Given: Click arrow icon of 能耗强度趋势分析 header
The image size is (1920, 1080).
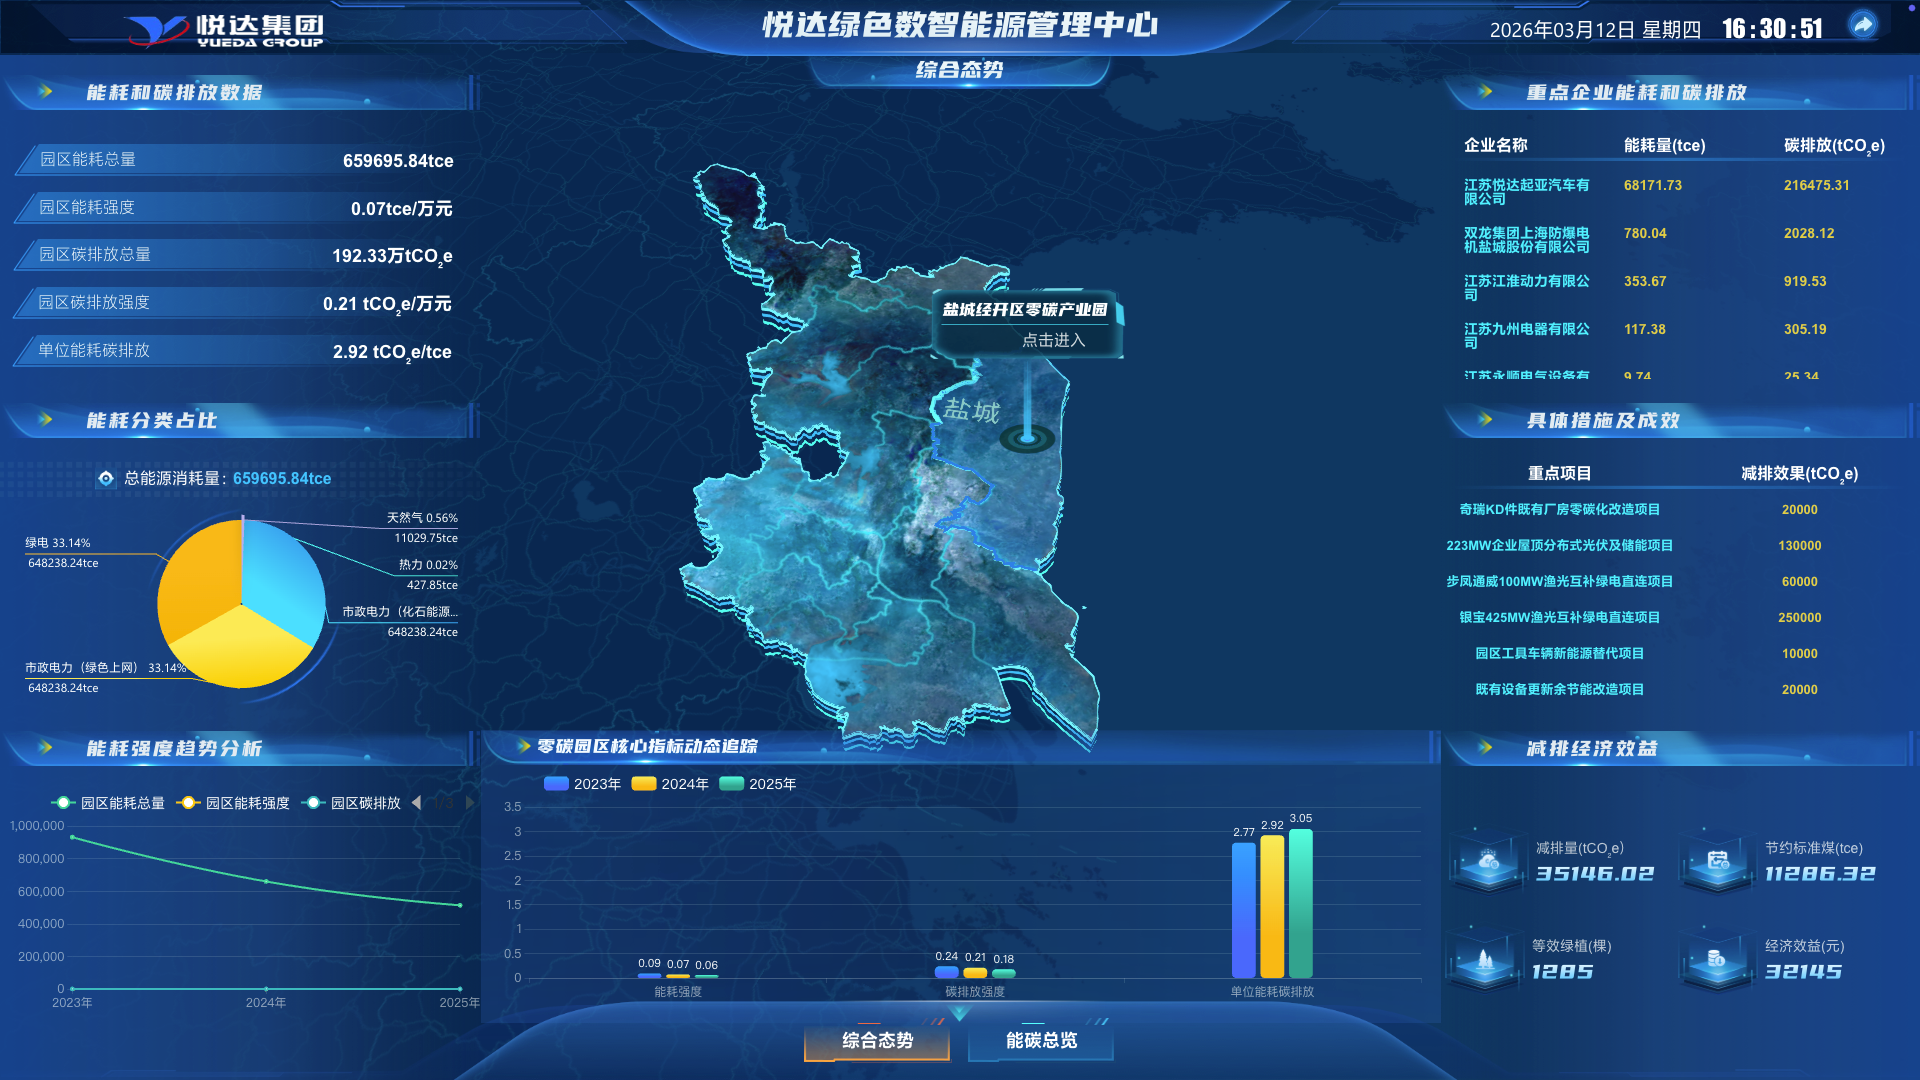Looking at the screenshot, I should click(45, 747).
